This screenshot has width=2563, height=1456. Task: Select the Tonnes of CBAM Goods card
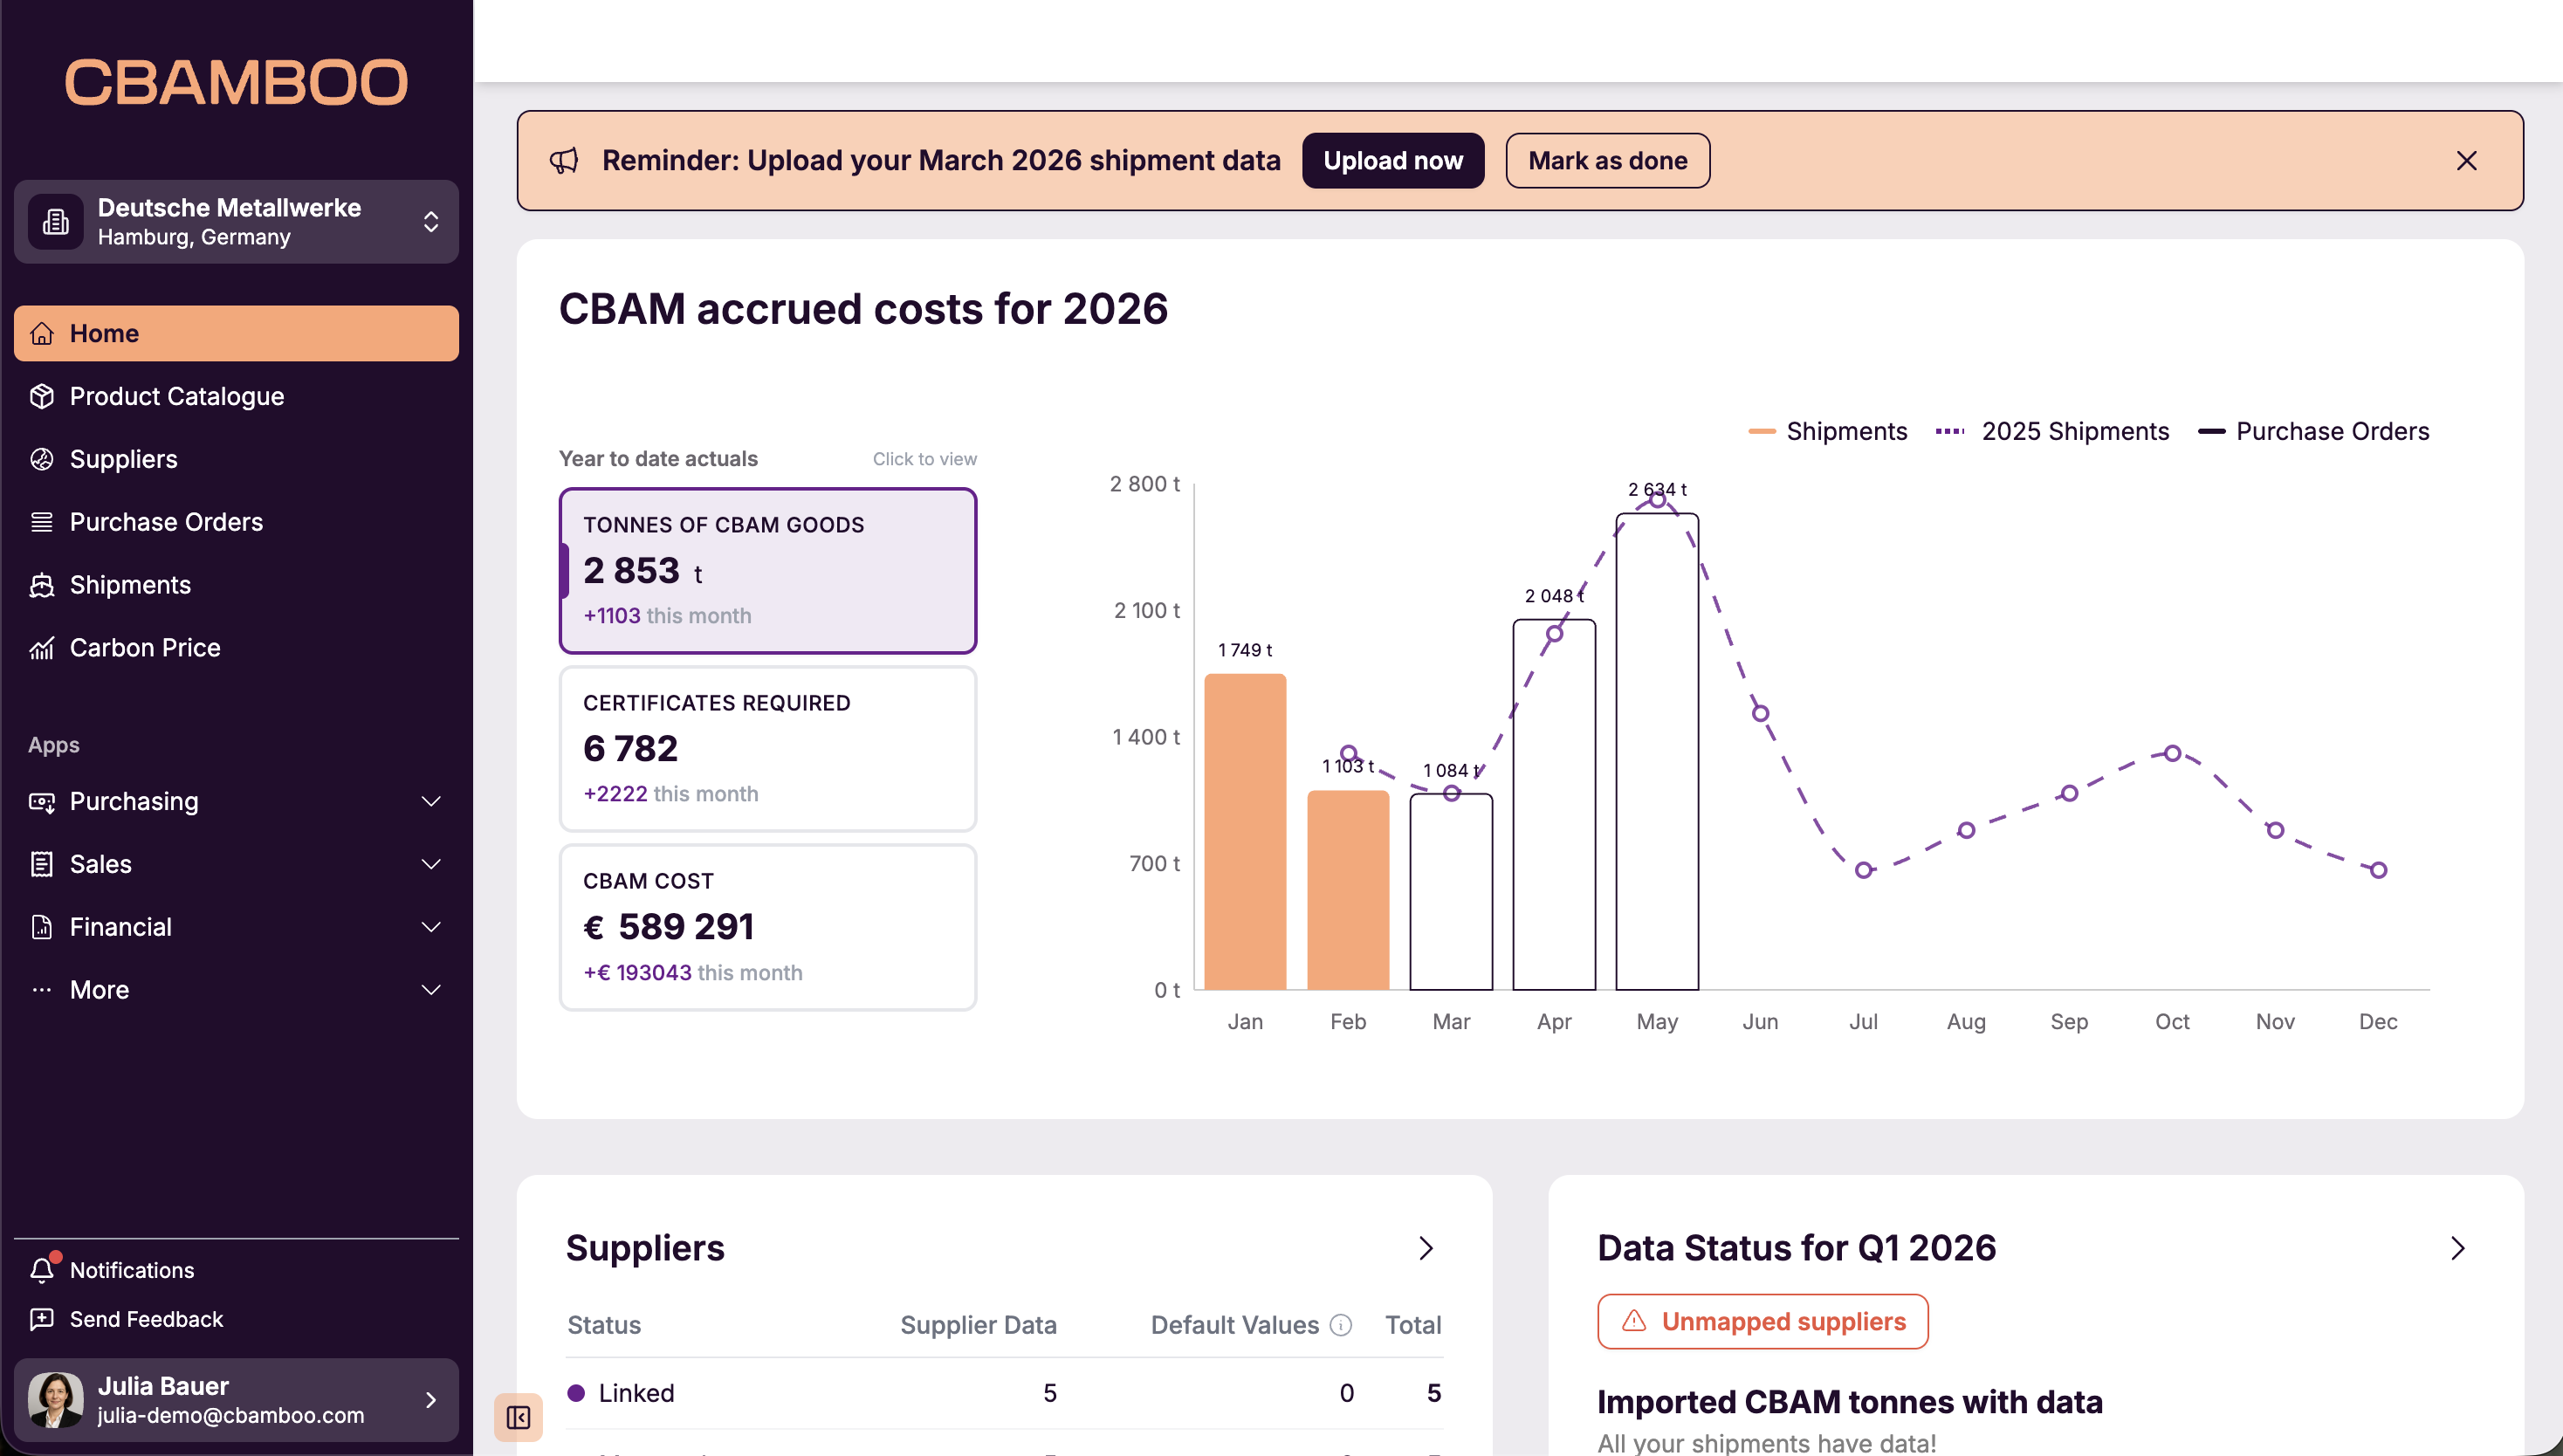pos(767,569)
